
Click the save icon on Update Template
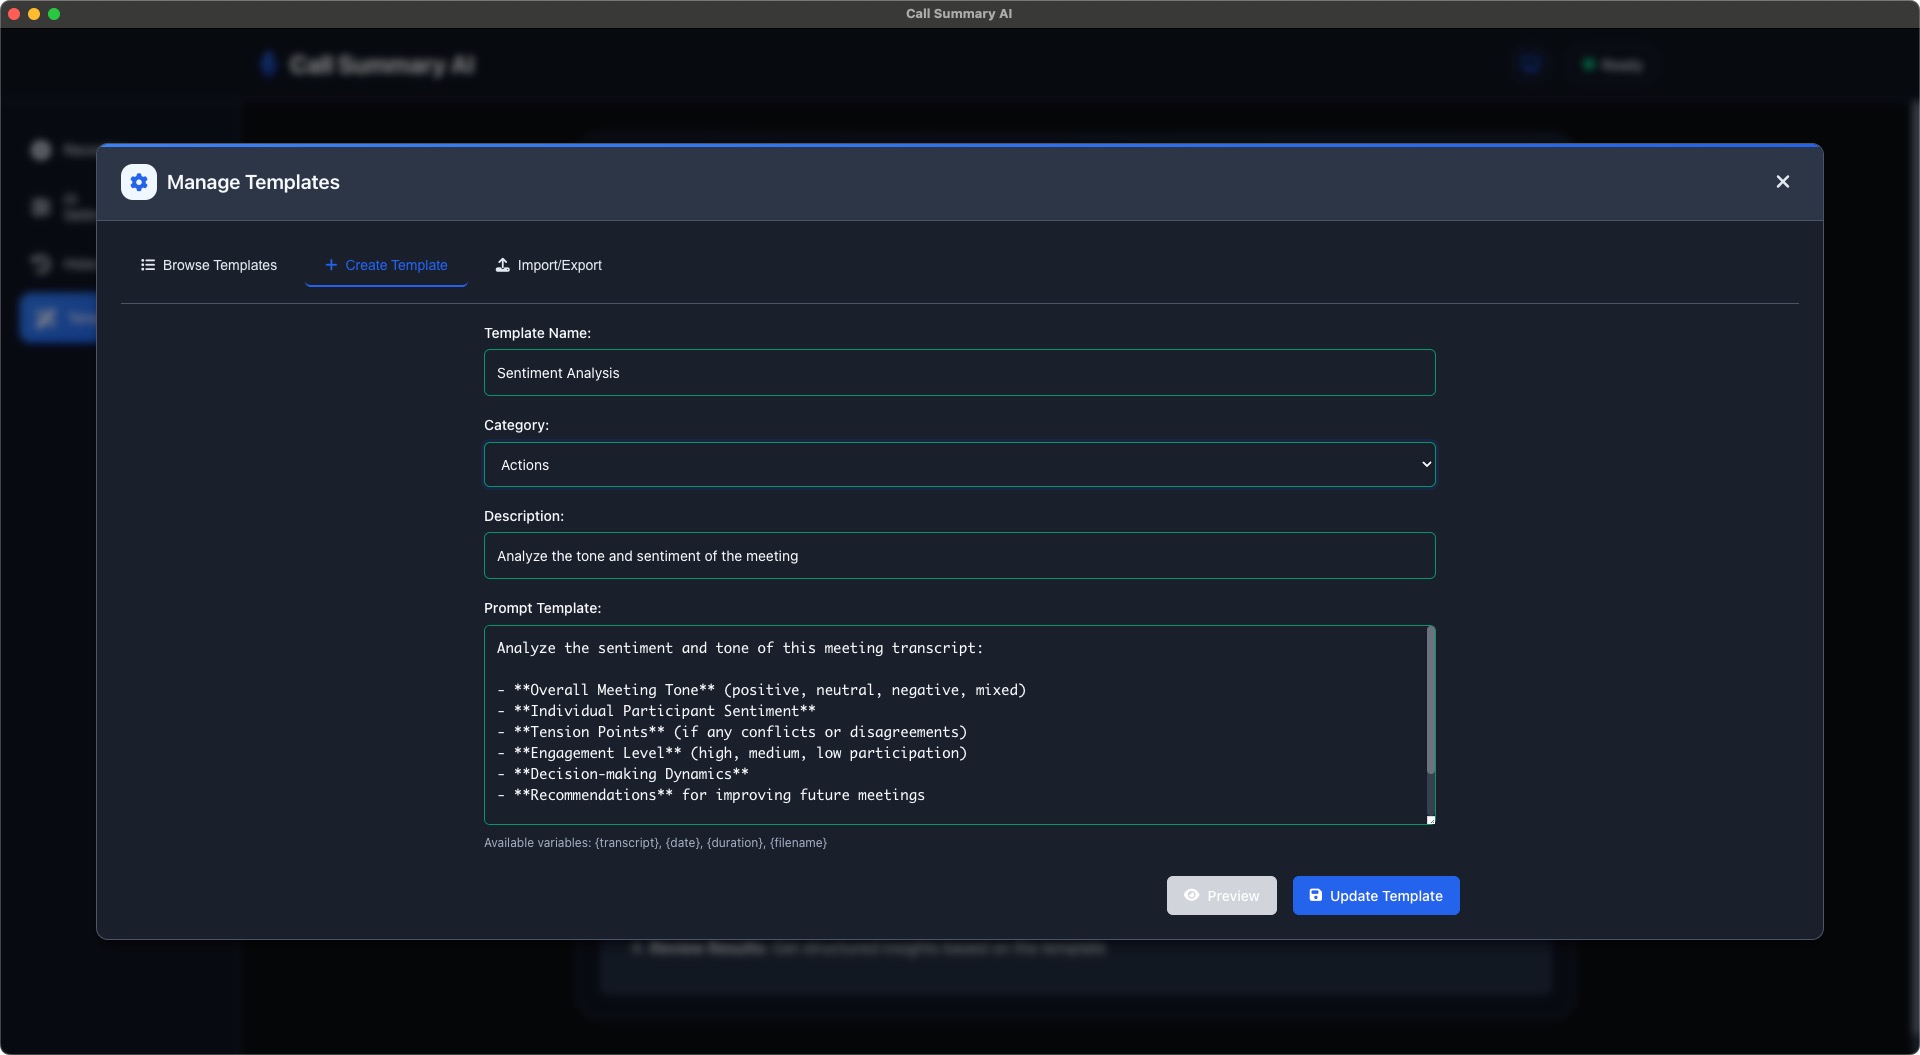[1315, 895]
